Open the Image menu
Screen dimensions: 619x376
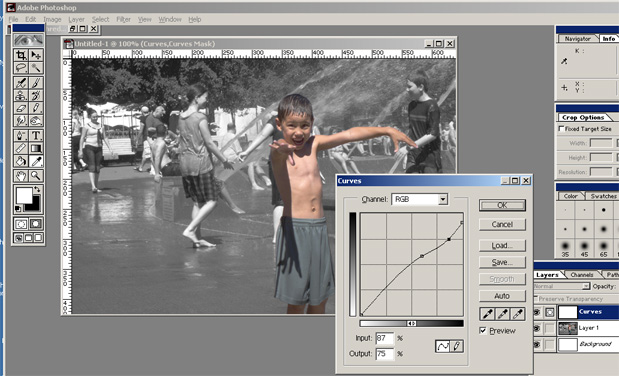tap(52, 19)
